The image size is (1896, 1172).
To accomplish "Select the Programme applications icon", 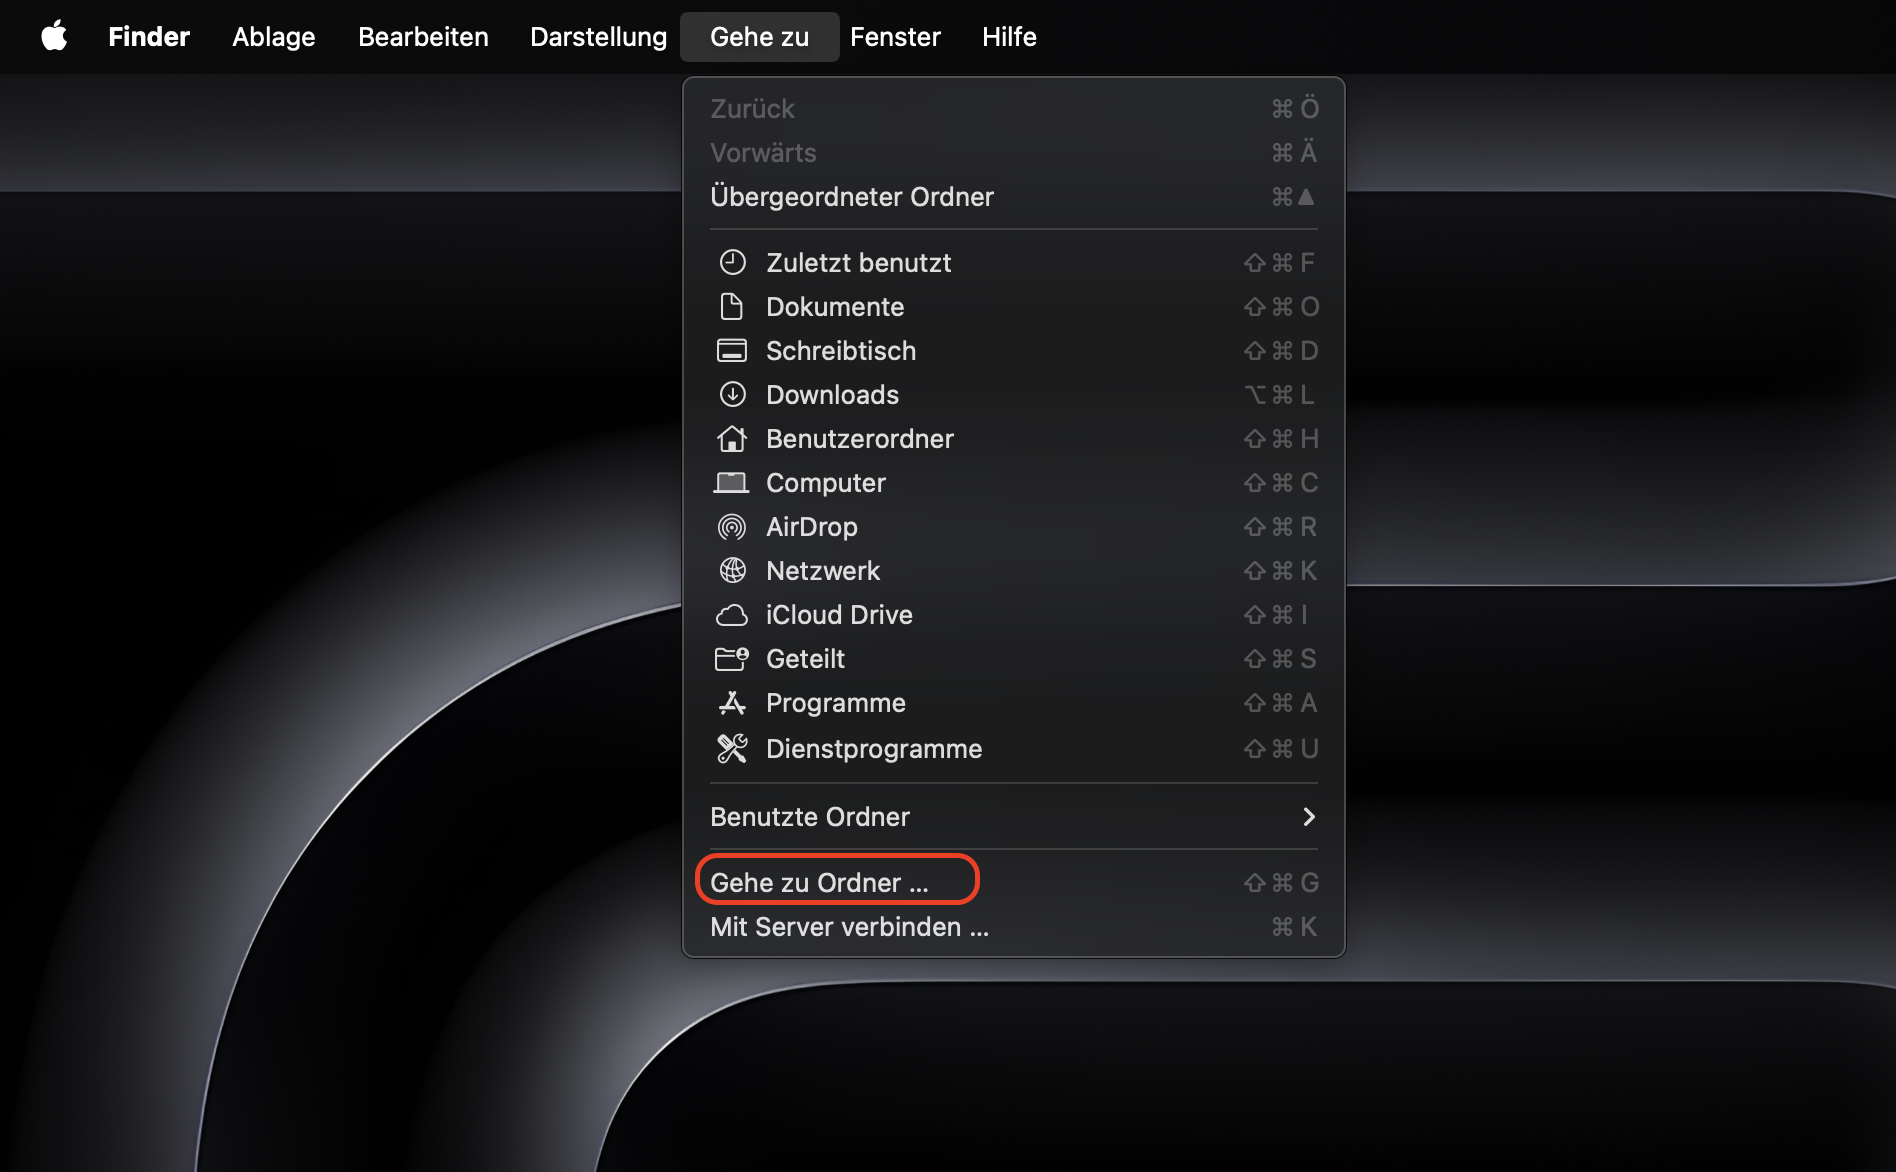I will (x=733, y=702).
